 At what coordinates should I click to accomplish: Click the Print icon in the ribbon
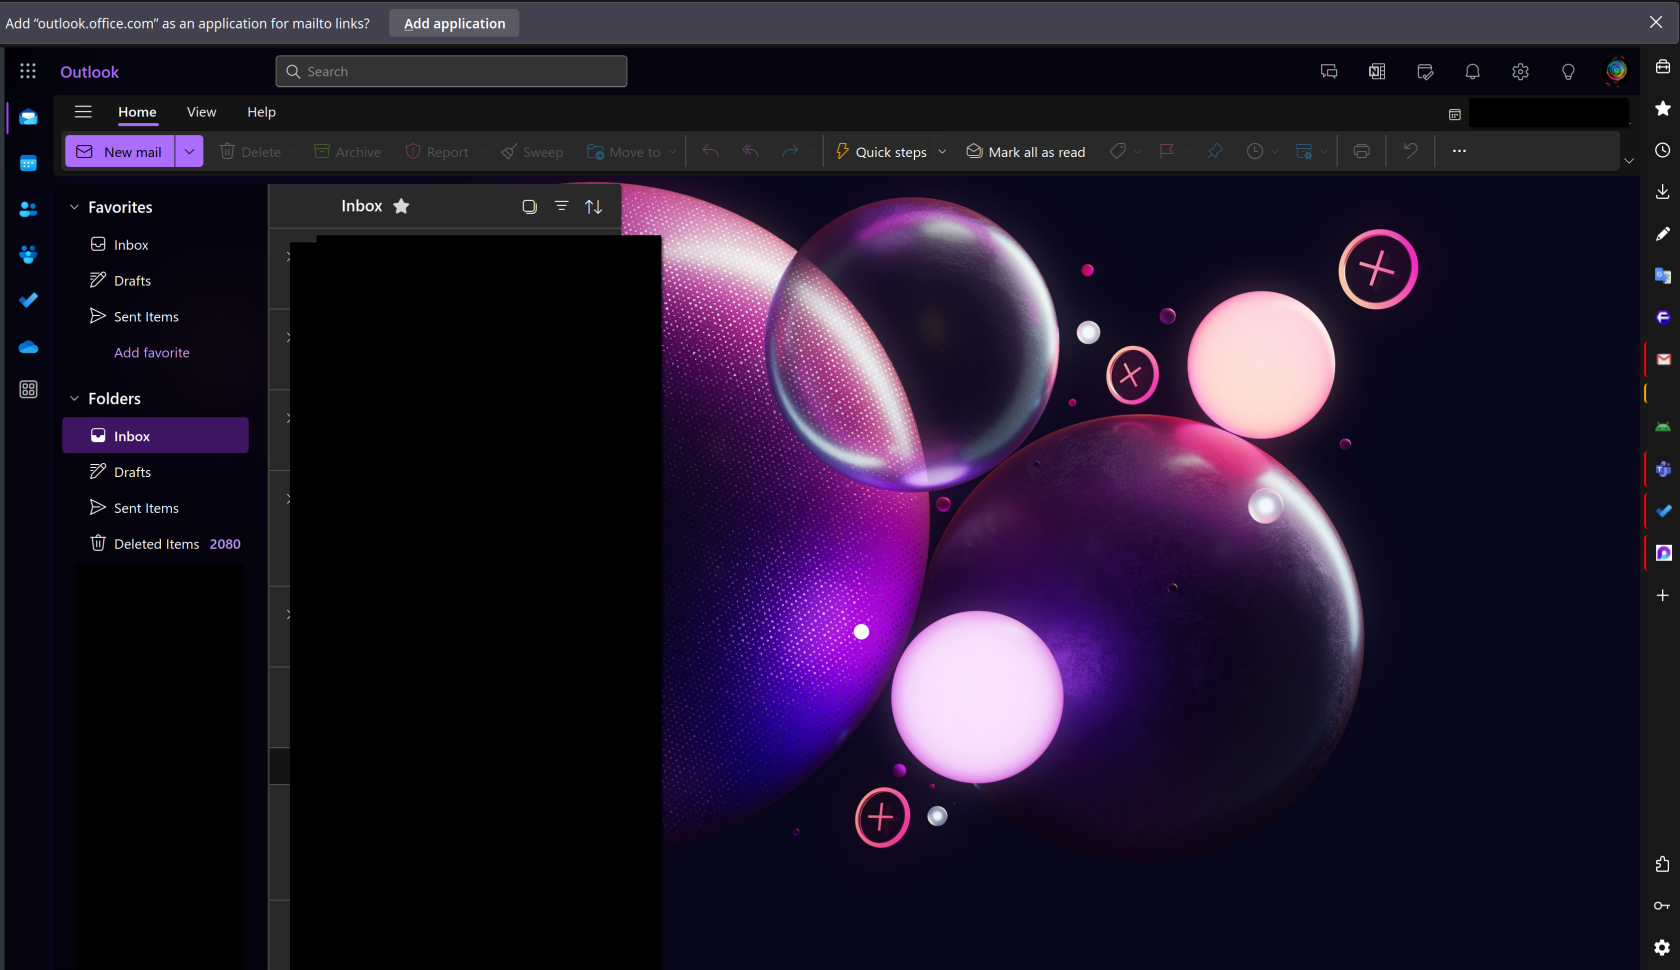coord(1361,151)
